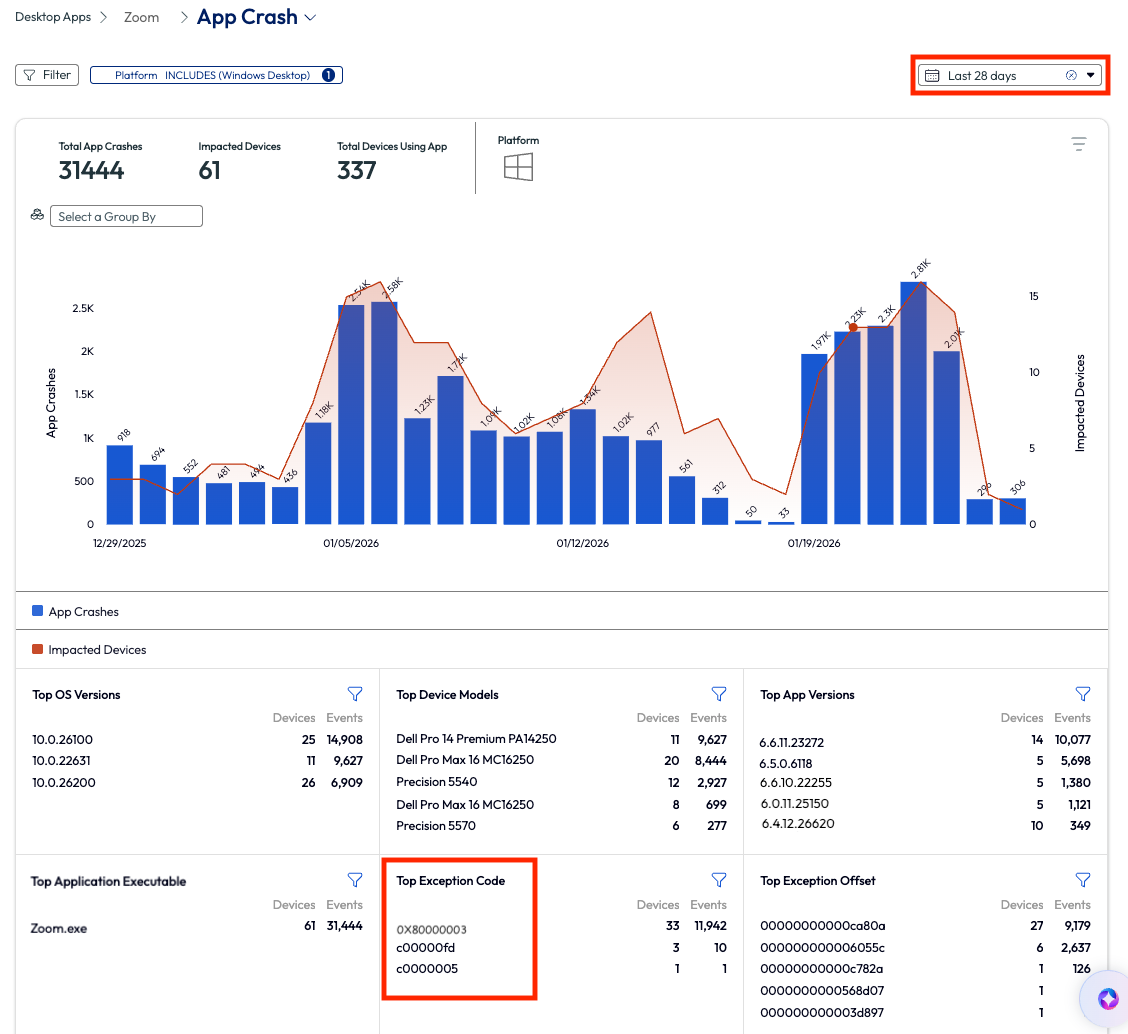
Task: Click the calendar icon in the date picker
Action: point(934,75)
